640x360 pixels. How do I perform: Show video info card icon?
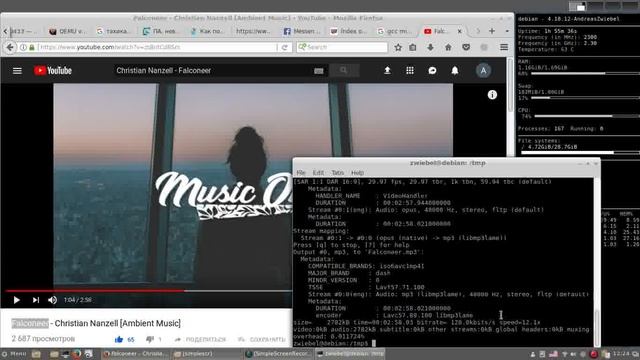click(x=492, y=95)
